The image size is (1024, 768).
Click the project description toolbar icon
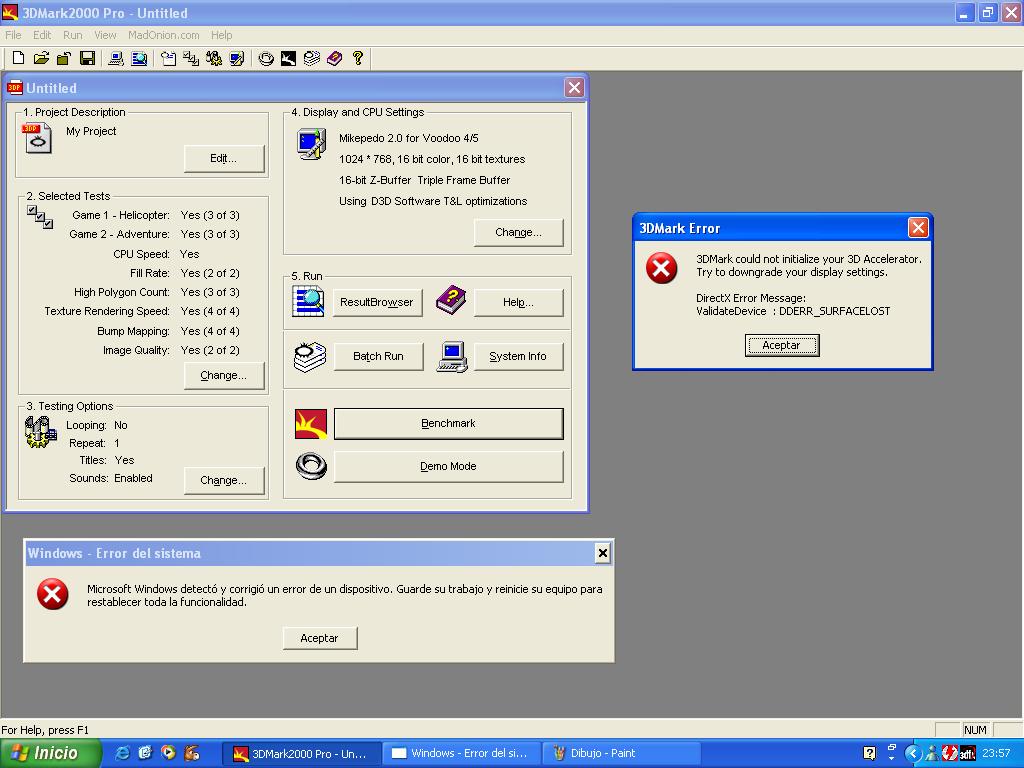[168, 58]
